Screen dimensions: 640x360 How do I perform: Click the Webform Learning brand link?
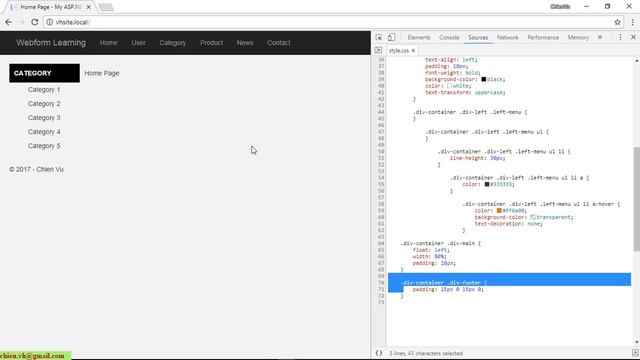tap(51, 42)
